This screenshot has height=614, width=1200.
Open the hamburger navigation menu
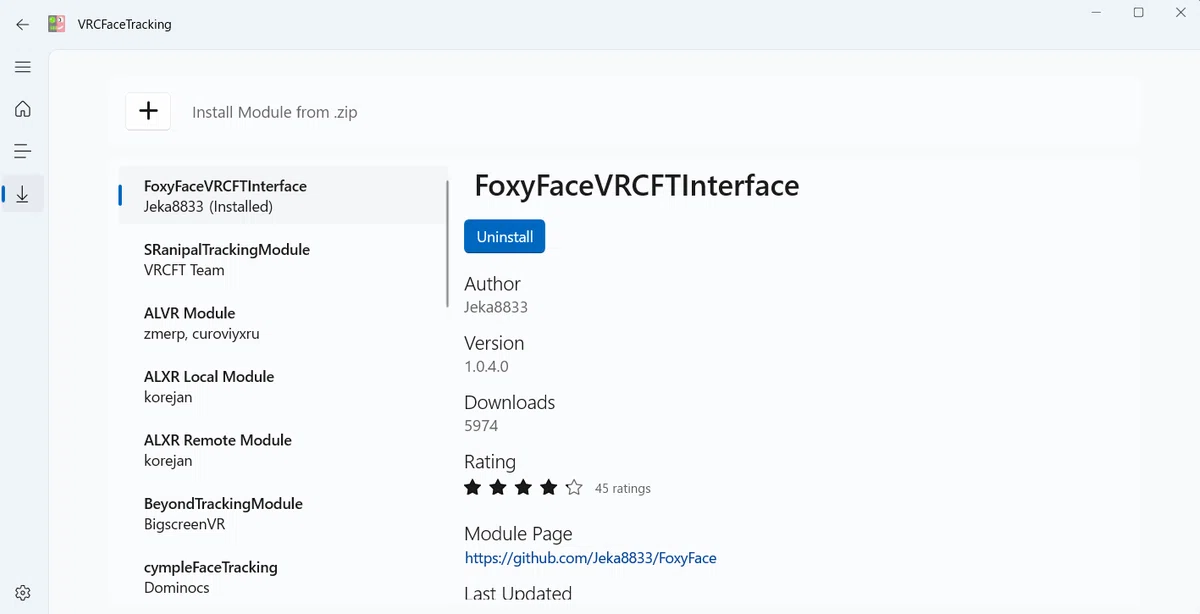(23, 67)
